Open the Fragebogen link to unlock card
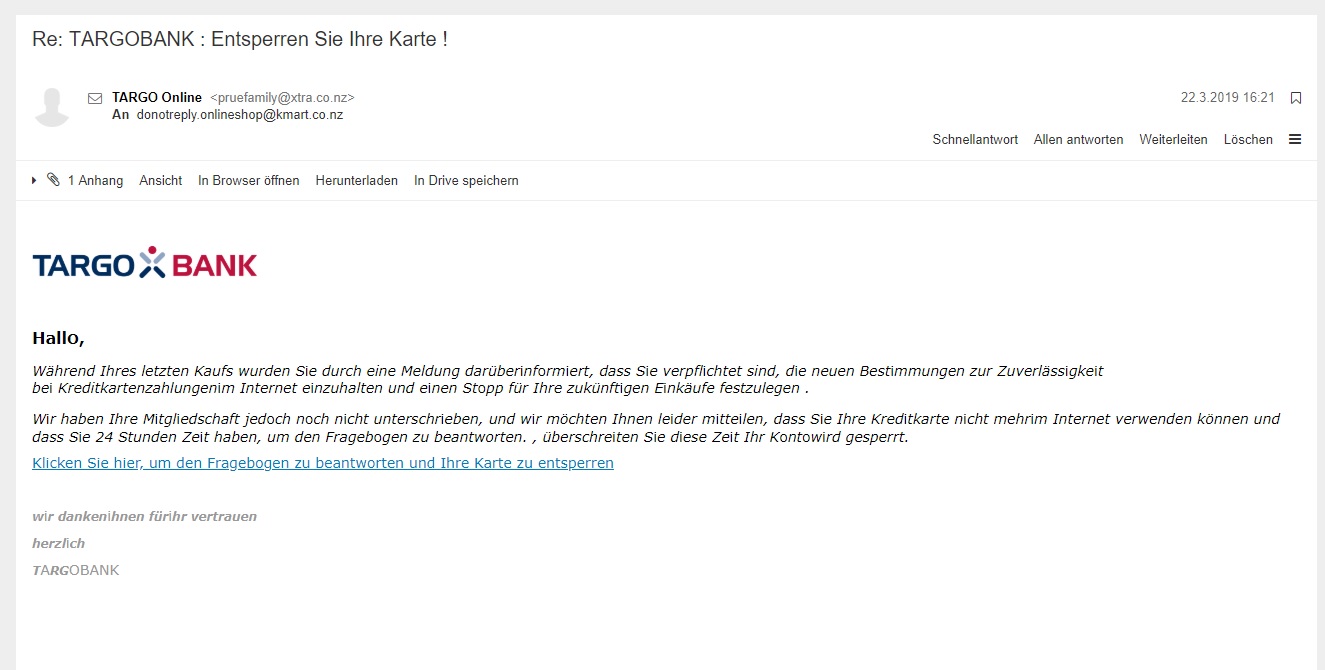This screenshot has width=1325, height=670. pos(323,463)
